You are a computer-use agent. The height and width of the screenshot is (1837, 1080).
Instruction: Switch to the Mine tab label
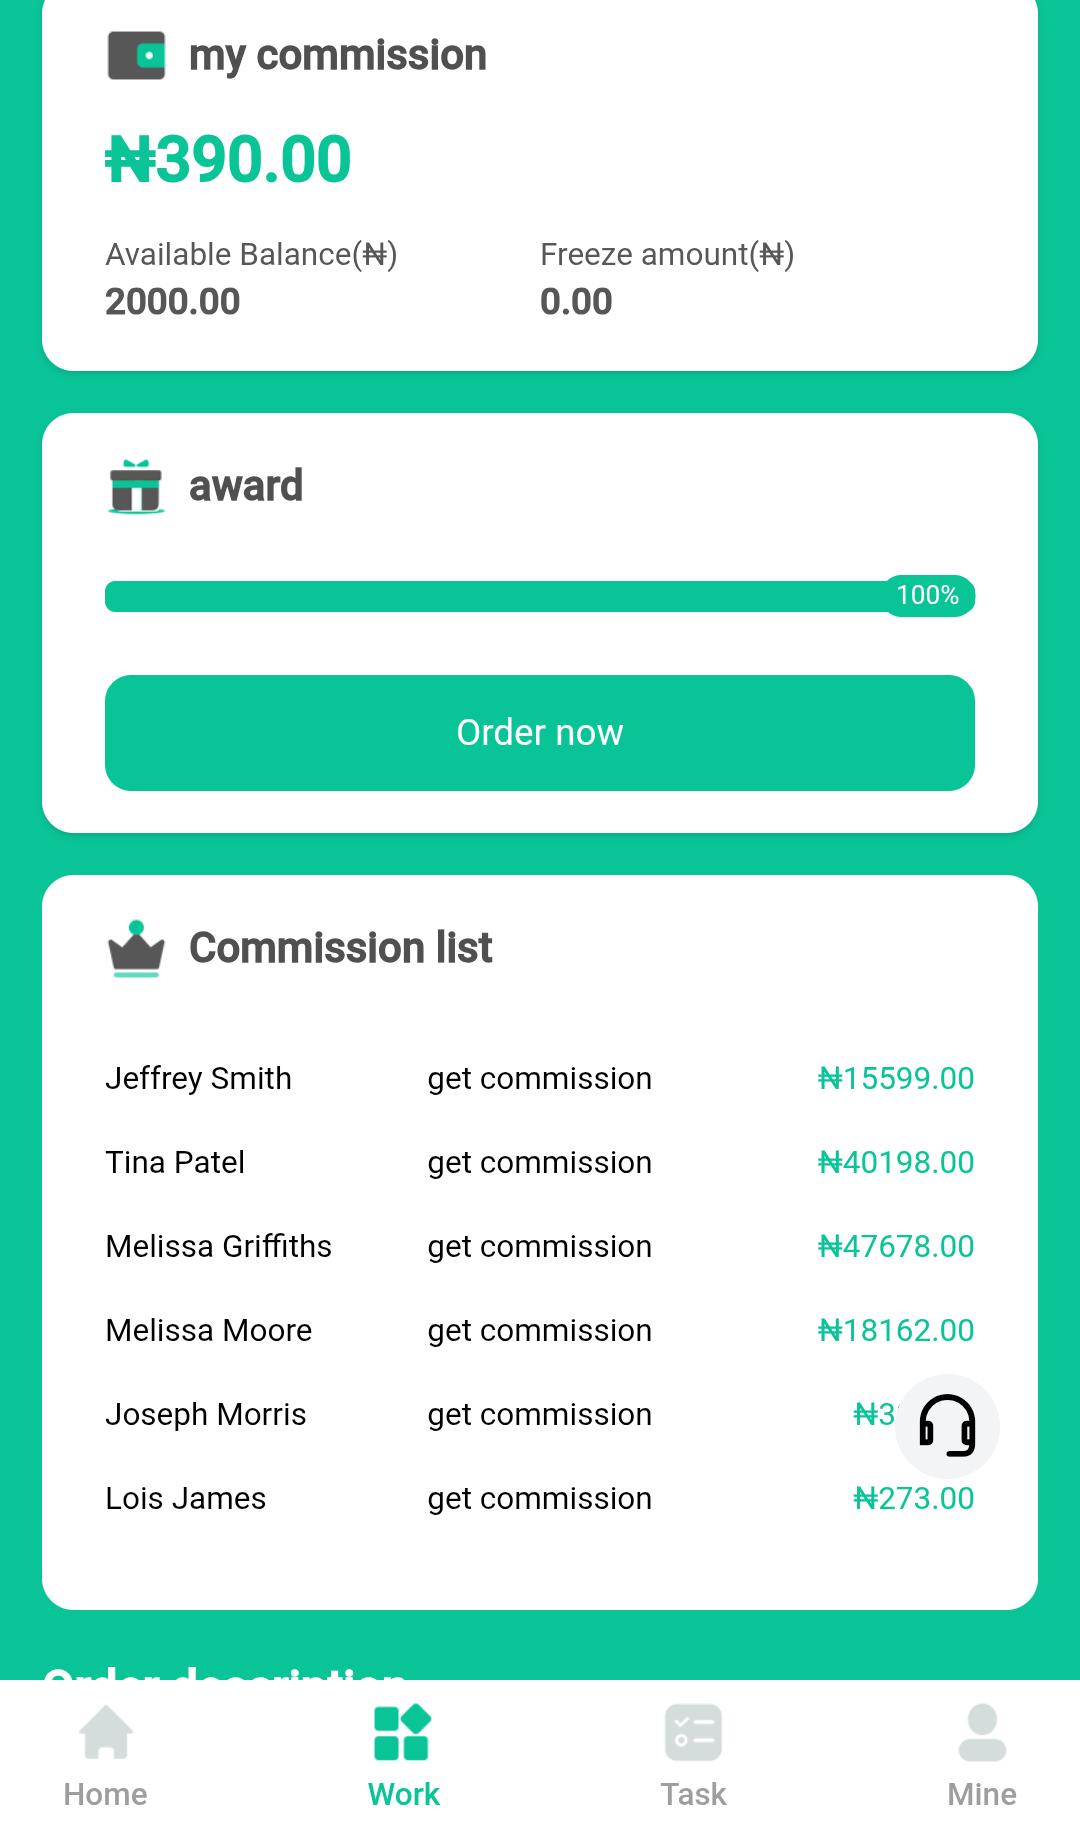(982, 1794)
